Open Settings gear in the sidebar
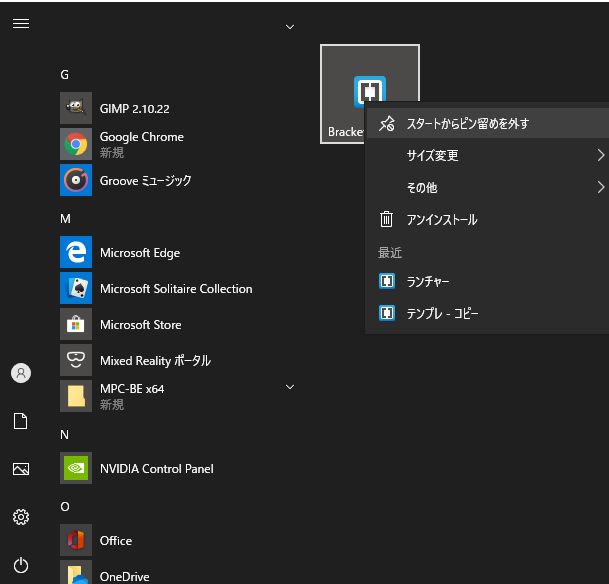The width and height of the screenshot is (609, 584). pos(21,517)
